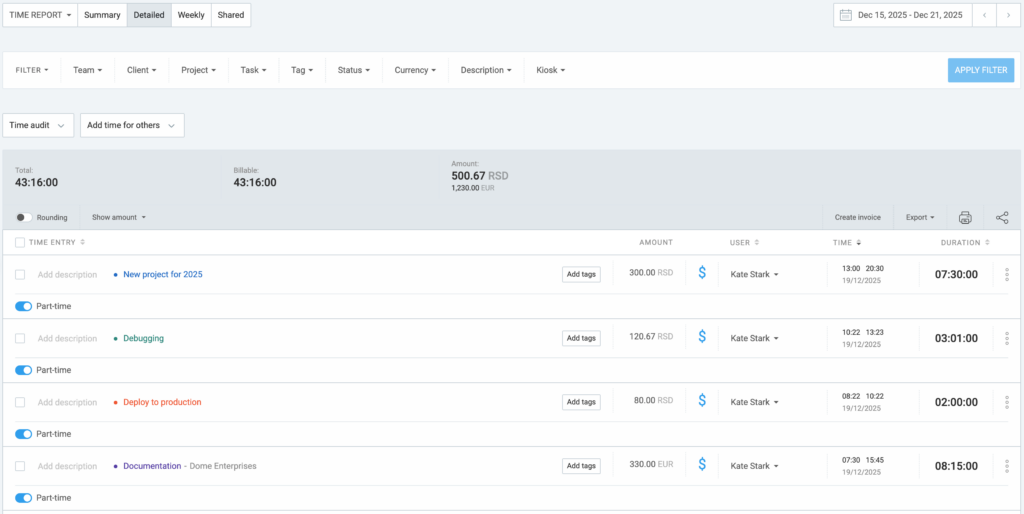The image size is (1024, 514).
Task: Click Add description field for Documentation entry
Action: (67, 466)
